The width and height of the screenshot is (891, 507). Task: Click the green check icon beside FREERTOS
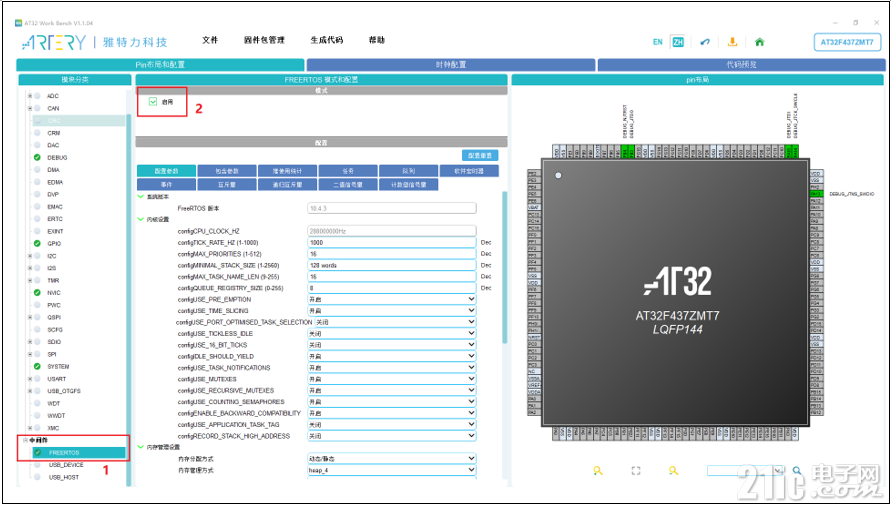(38, 452)
